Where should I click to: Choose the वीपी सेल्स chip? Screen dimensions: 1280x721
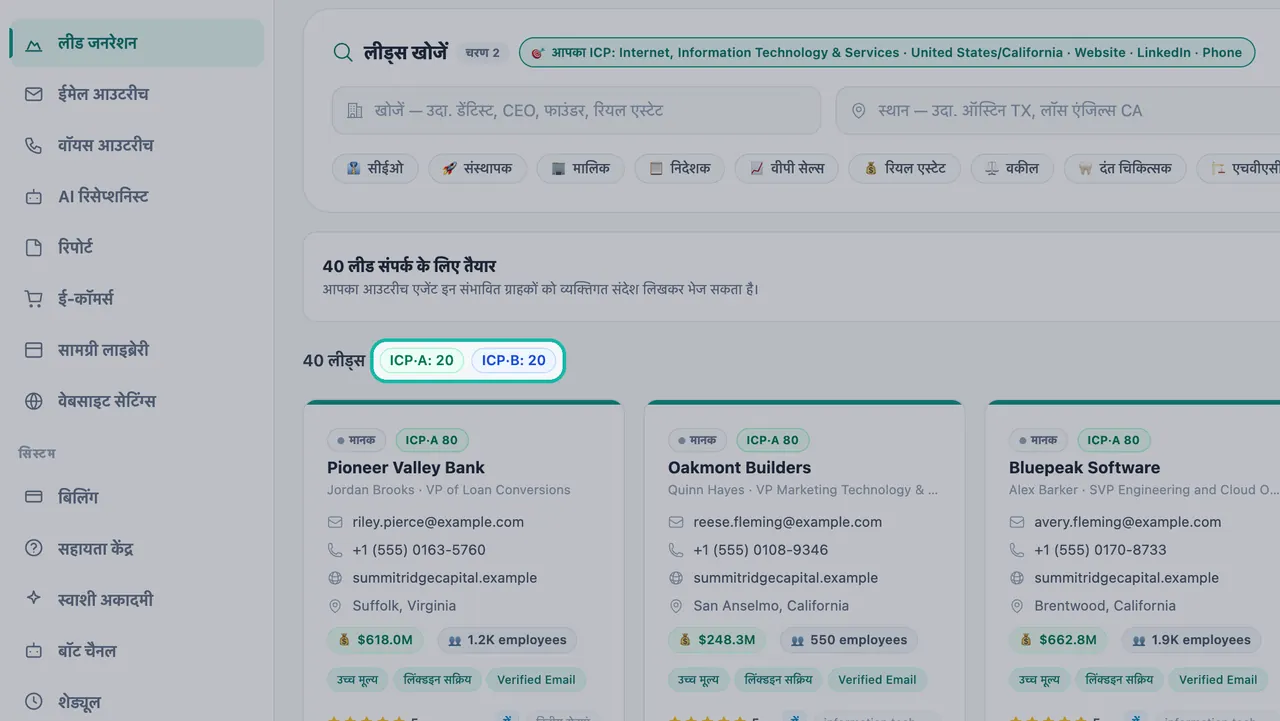point(787,168)
